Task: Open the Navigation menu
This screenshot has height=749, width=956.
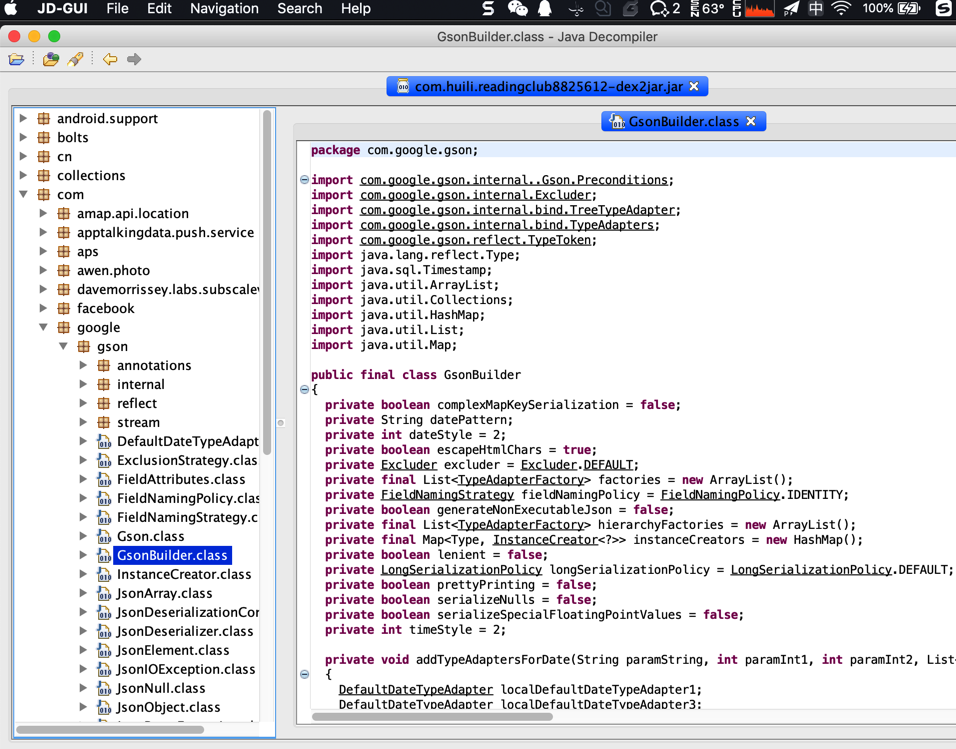Action: point(224,9)
